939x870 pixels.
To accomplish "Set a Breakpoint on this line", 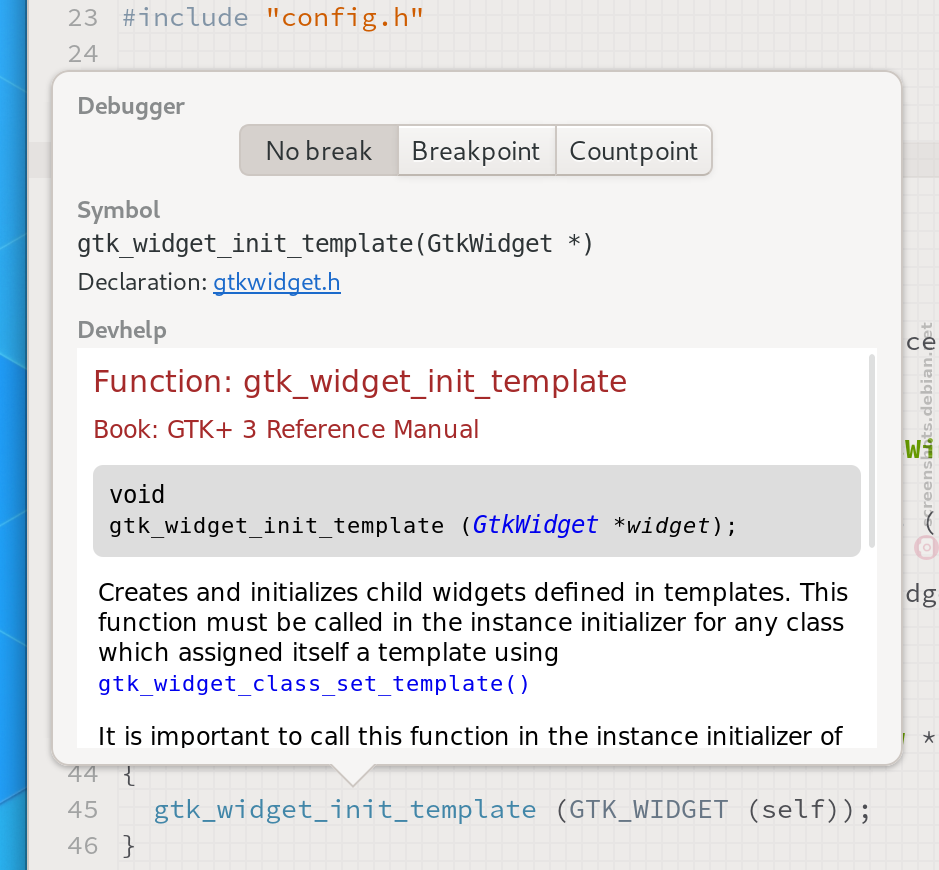I will pyautogui.click(x=477, y=150).
